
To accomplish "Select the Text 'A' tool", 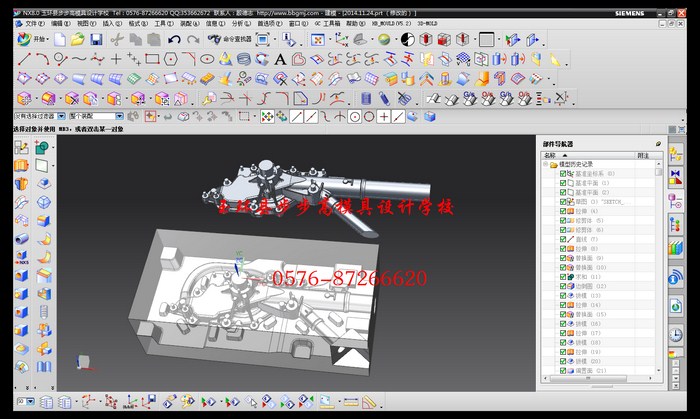I will pos(281,59).
